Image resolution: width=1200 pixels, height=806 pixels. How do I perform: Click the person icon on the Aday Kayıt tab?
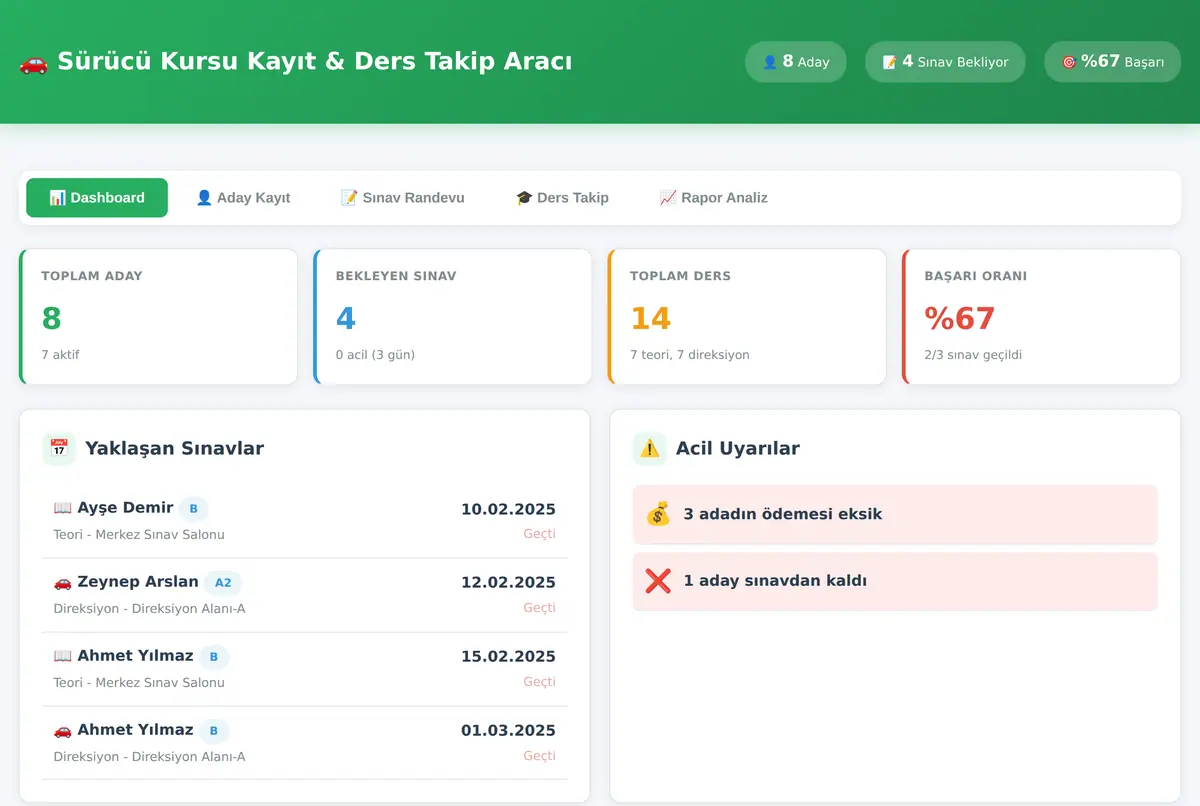coord(204,198)
